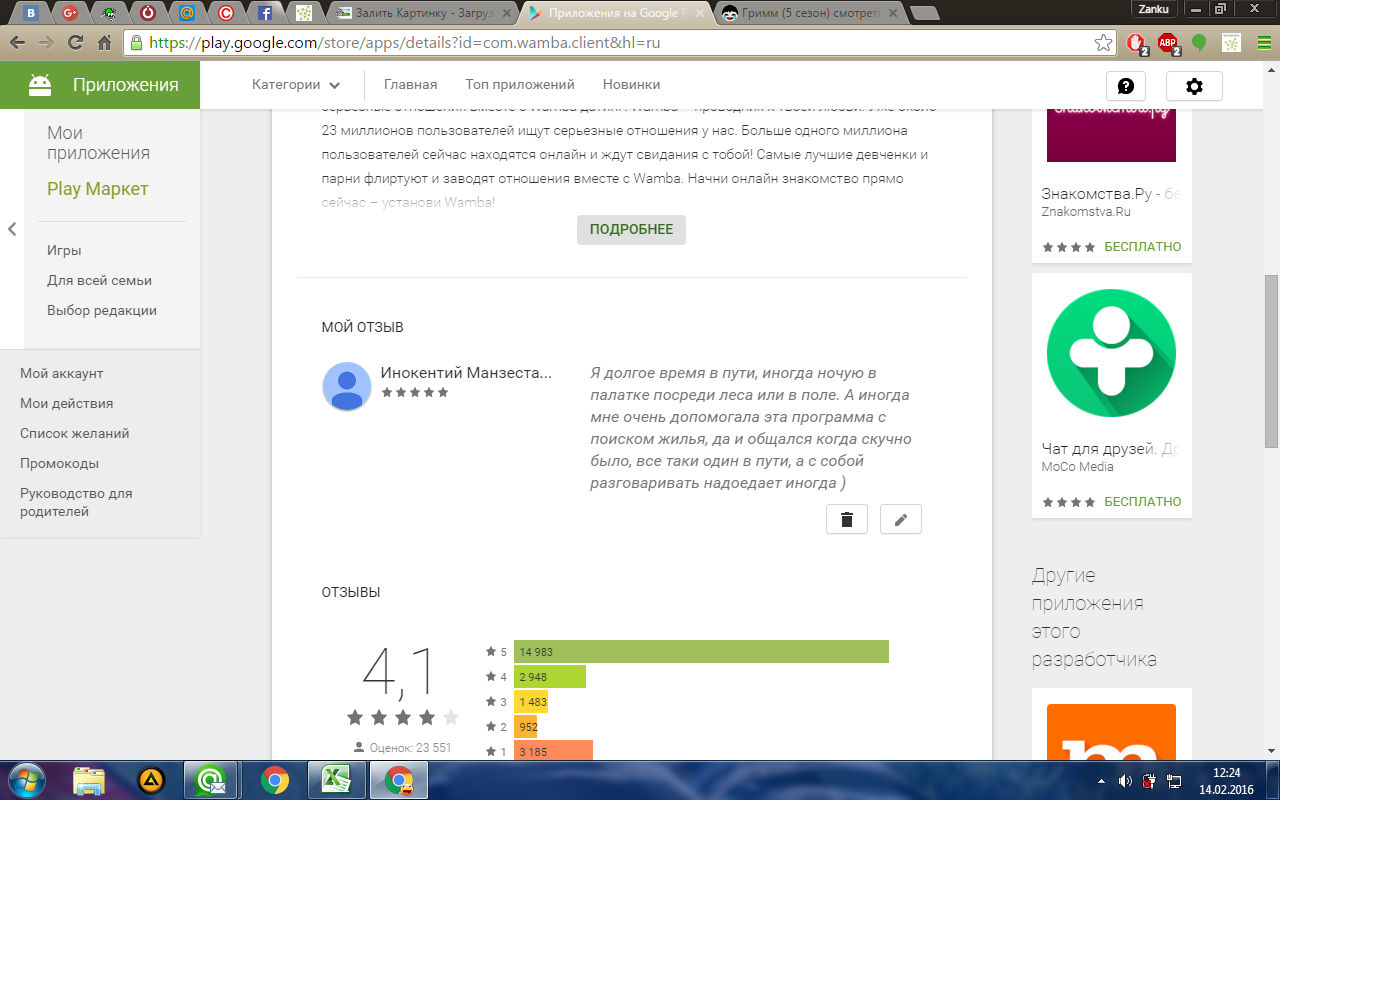
Task: Open Для всей семьи section
Action: pyautogui.click(x=99, y=281)
